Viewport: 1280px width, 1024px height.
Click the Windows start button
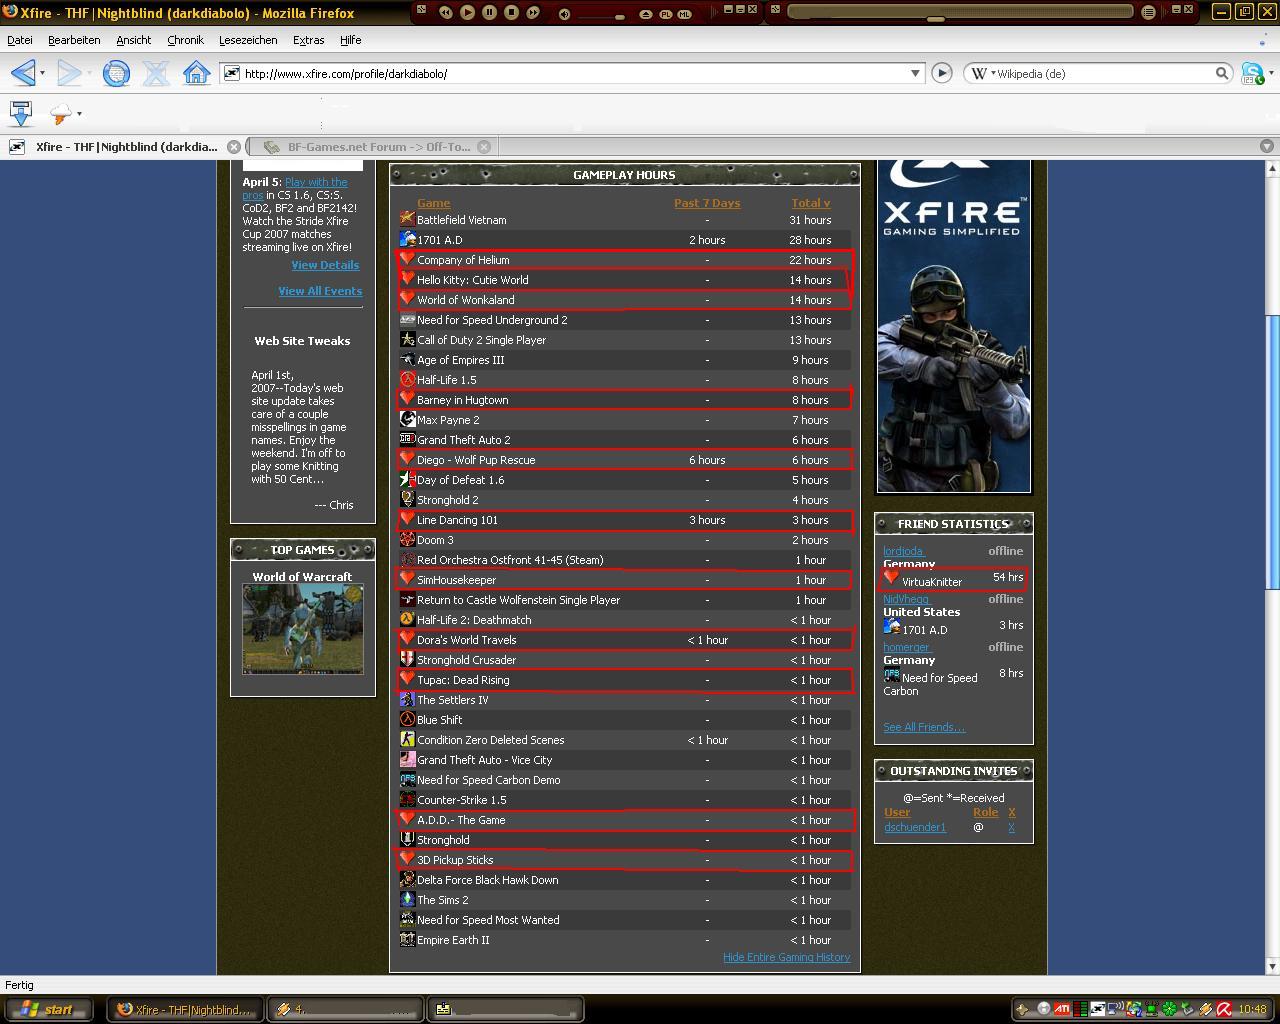(x=48, y=1009)
